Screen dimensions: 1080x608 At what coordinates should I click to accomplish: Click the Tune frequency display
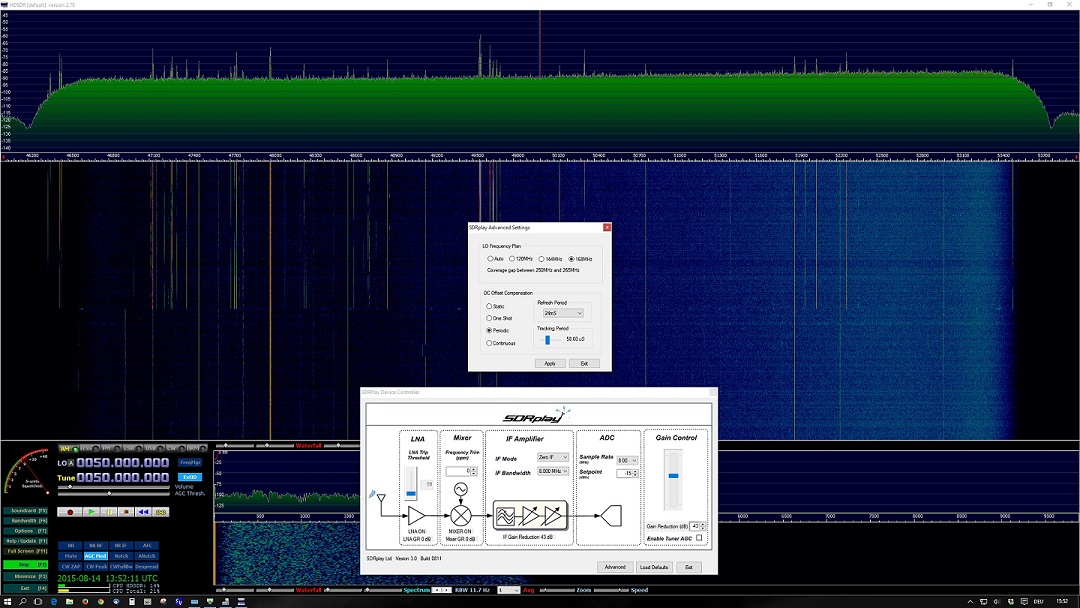point(123,477)
